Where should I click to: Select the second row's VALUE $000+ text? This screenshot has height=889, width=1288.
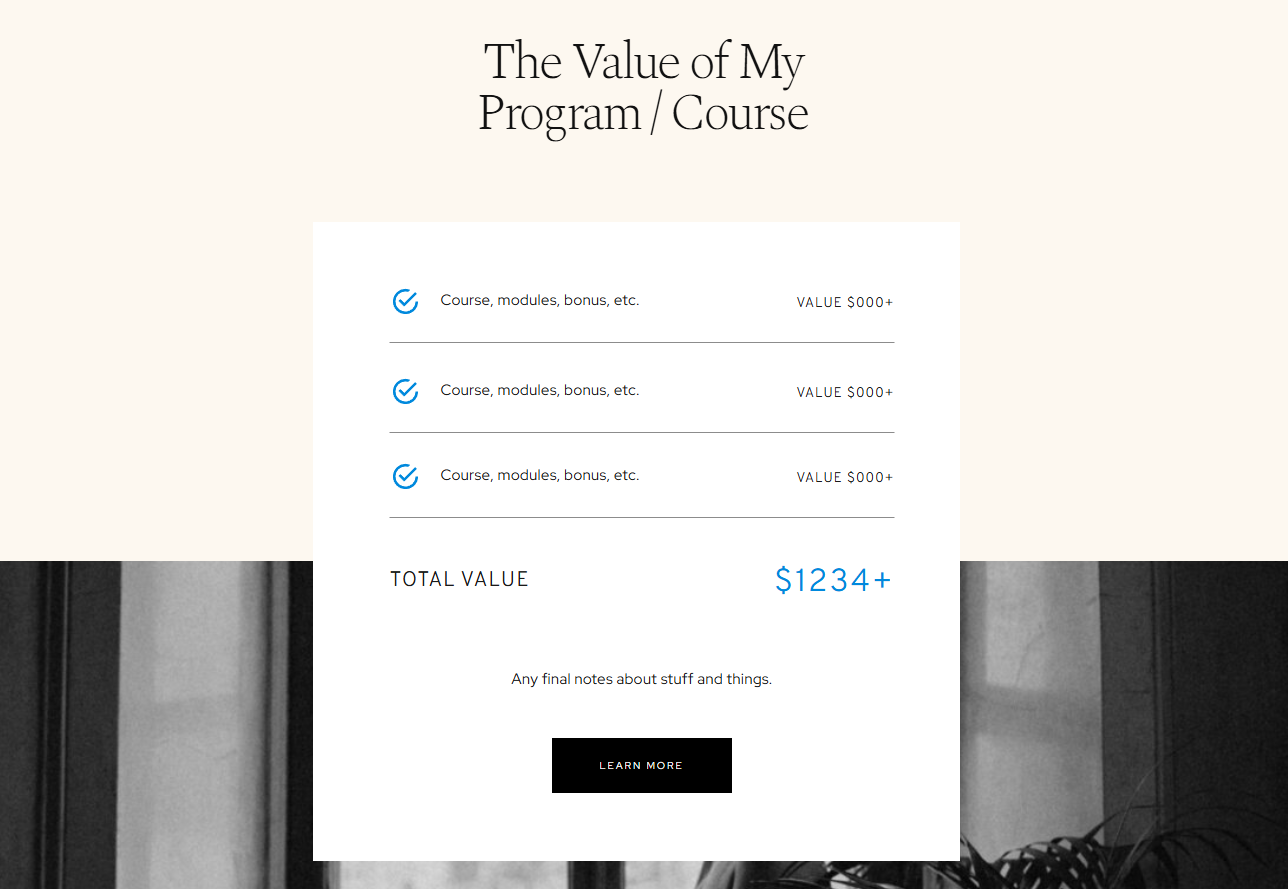[x=844, y=392]
